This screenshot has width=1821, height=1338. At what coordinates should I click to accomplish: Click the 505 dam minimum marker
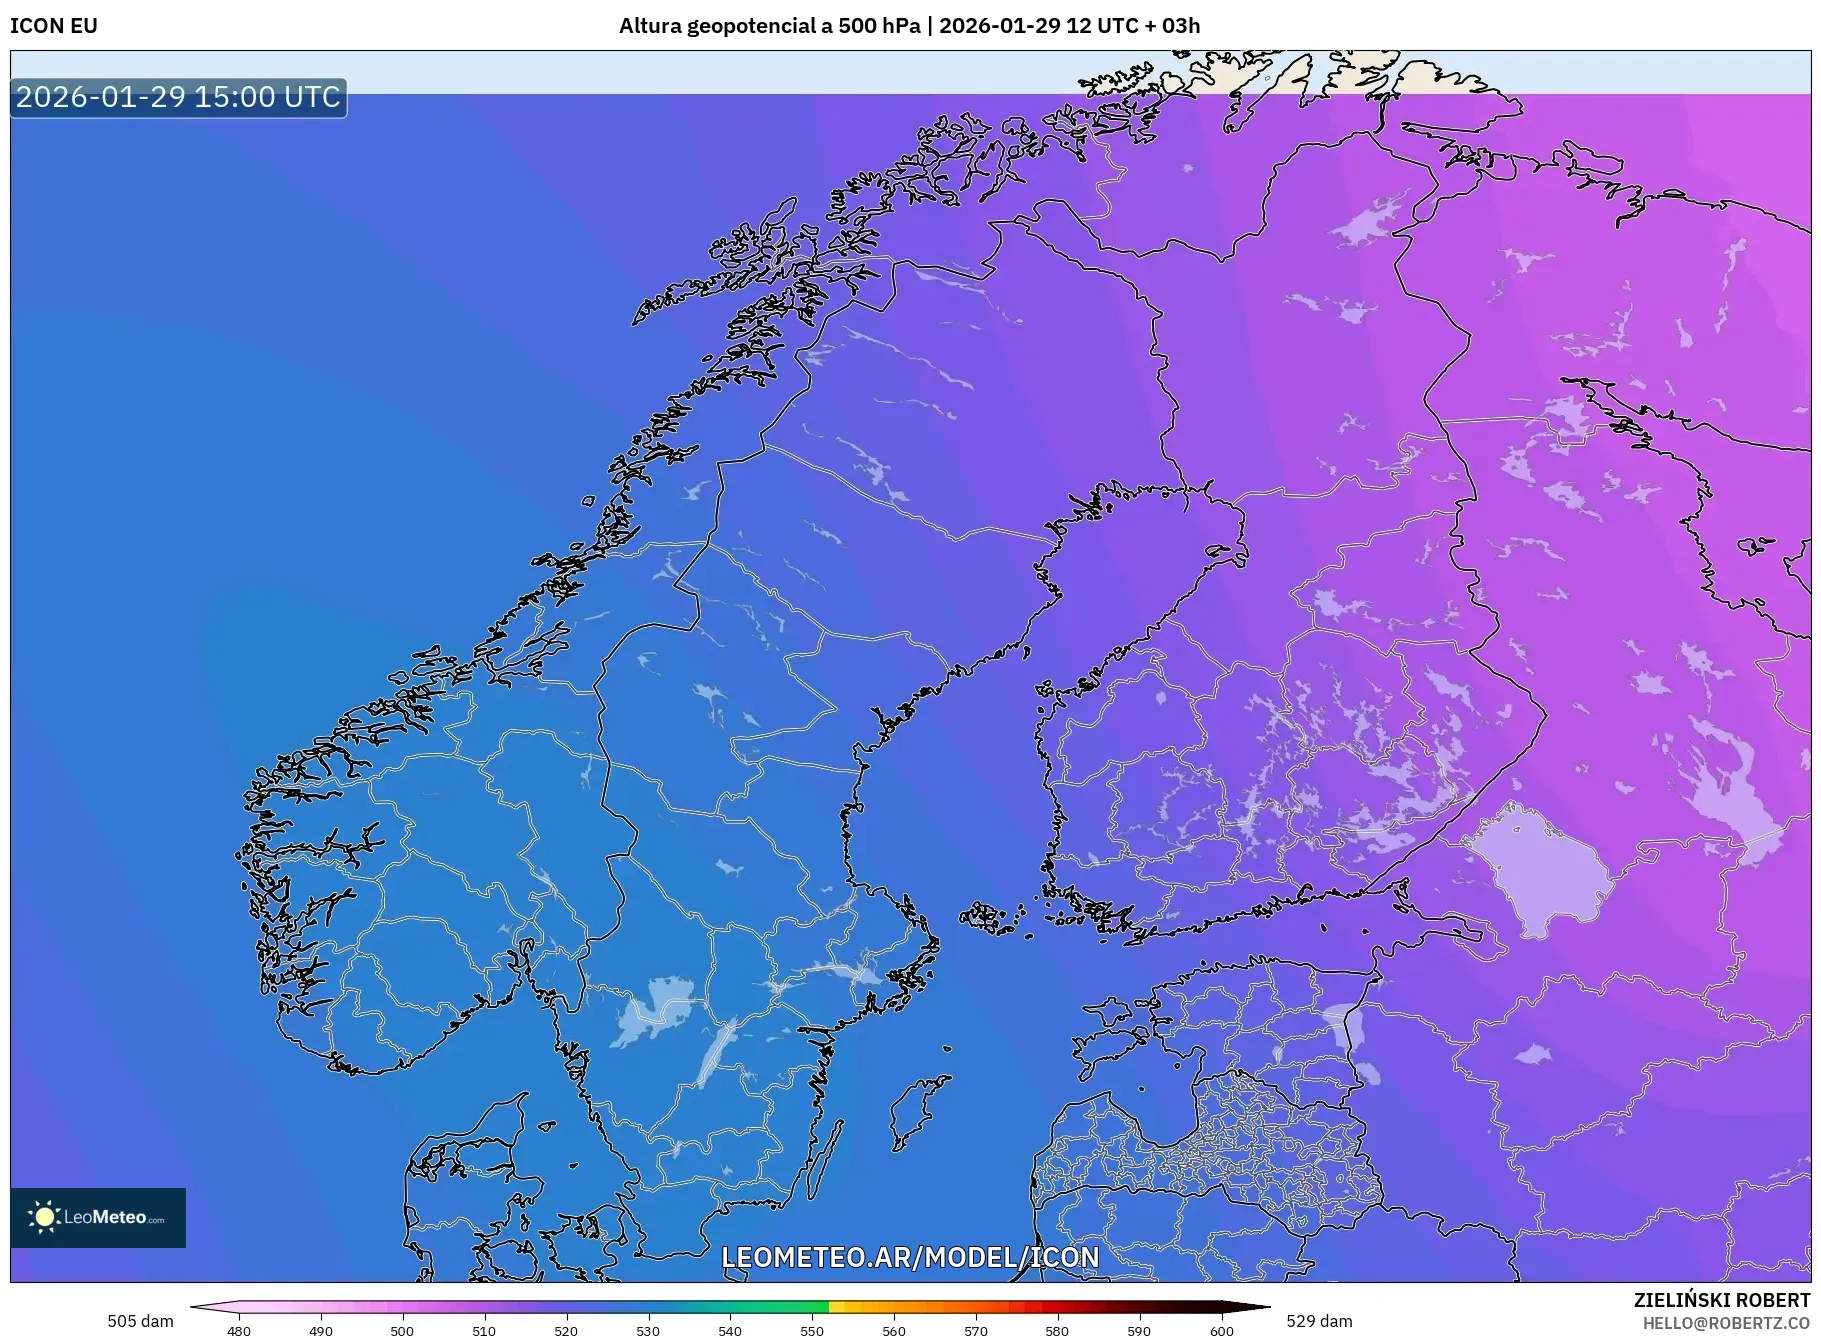(138, 1320)
